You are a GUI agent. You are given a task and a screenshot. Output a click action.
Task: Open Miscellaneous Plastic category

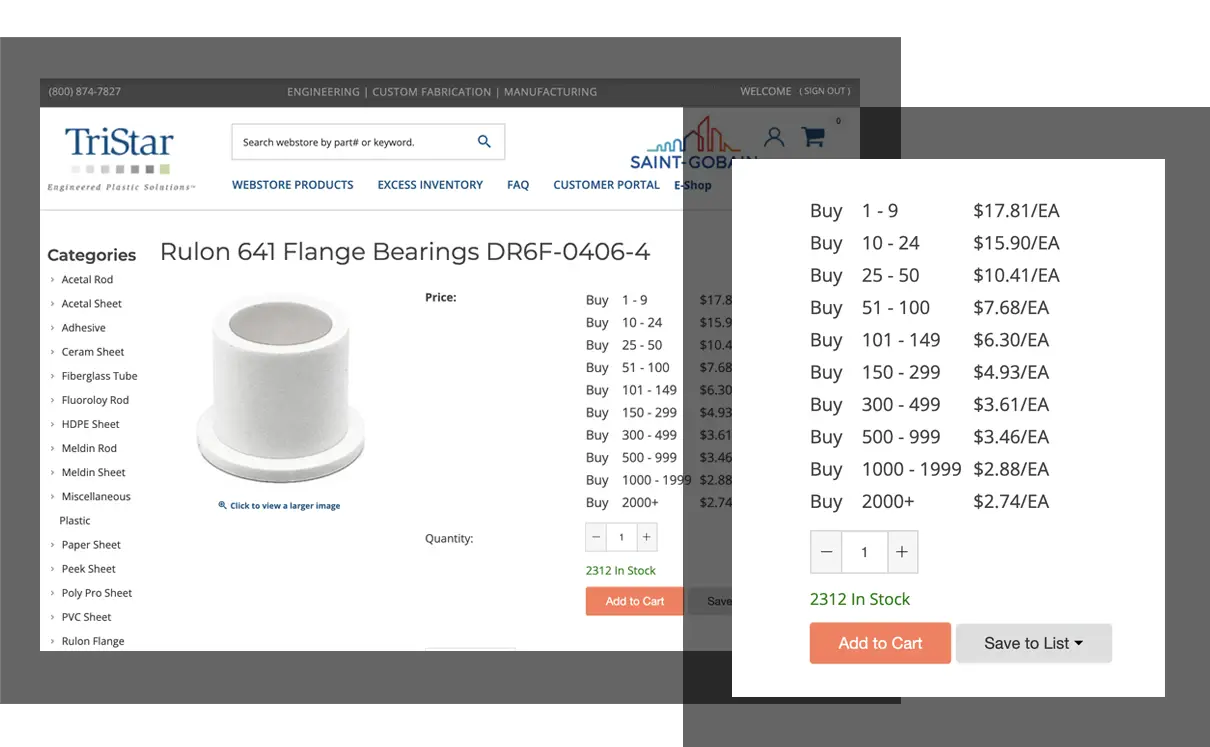point(95,508)
